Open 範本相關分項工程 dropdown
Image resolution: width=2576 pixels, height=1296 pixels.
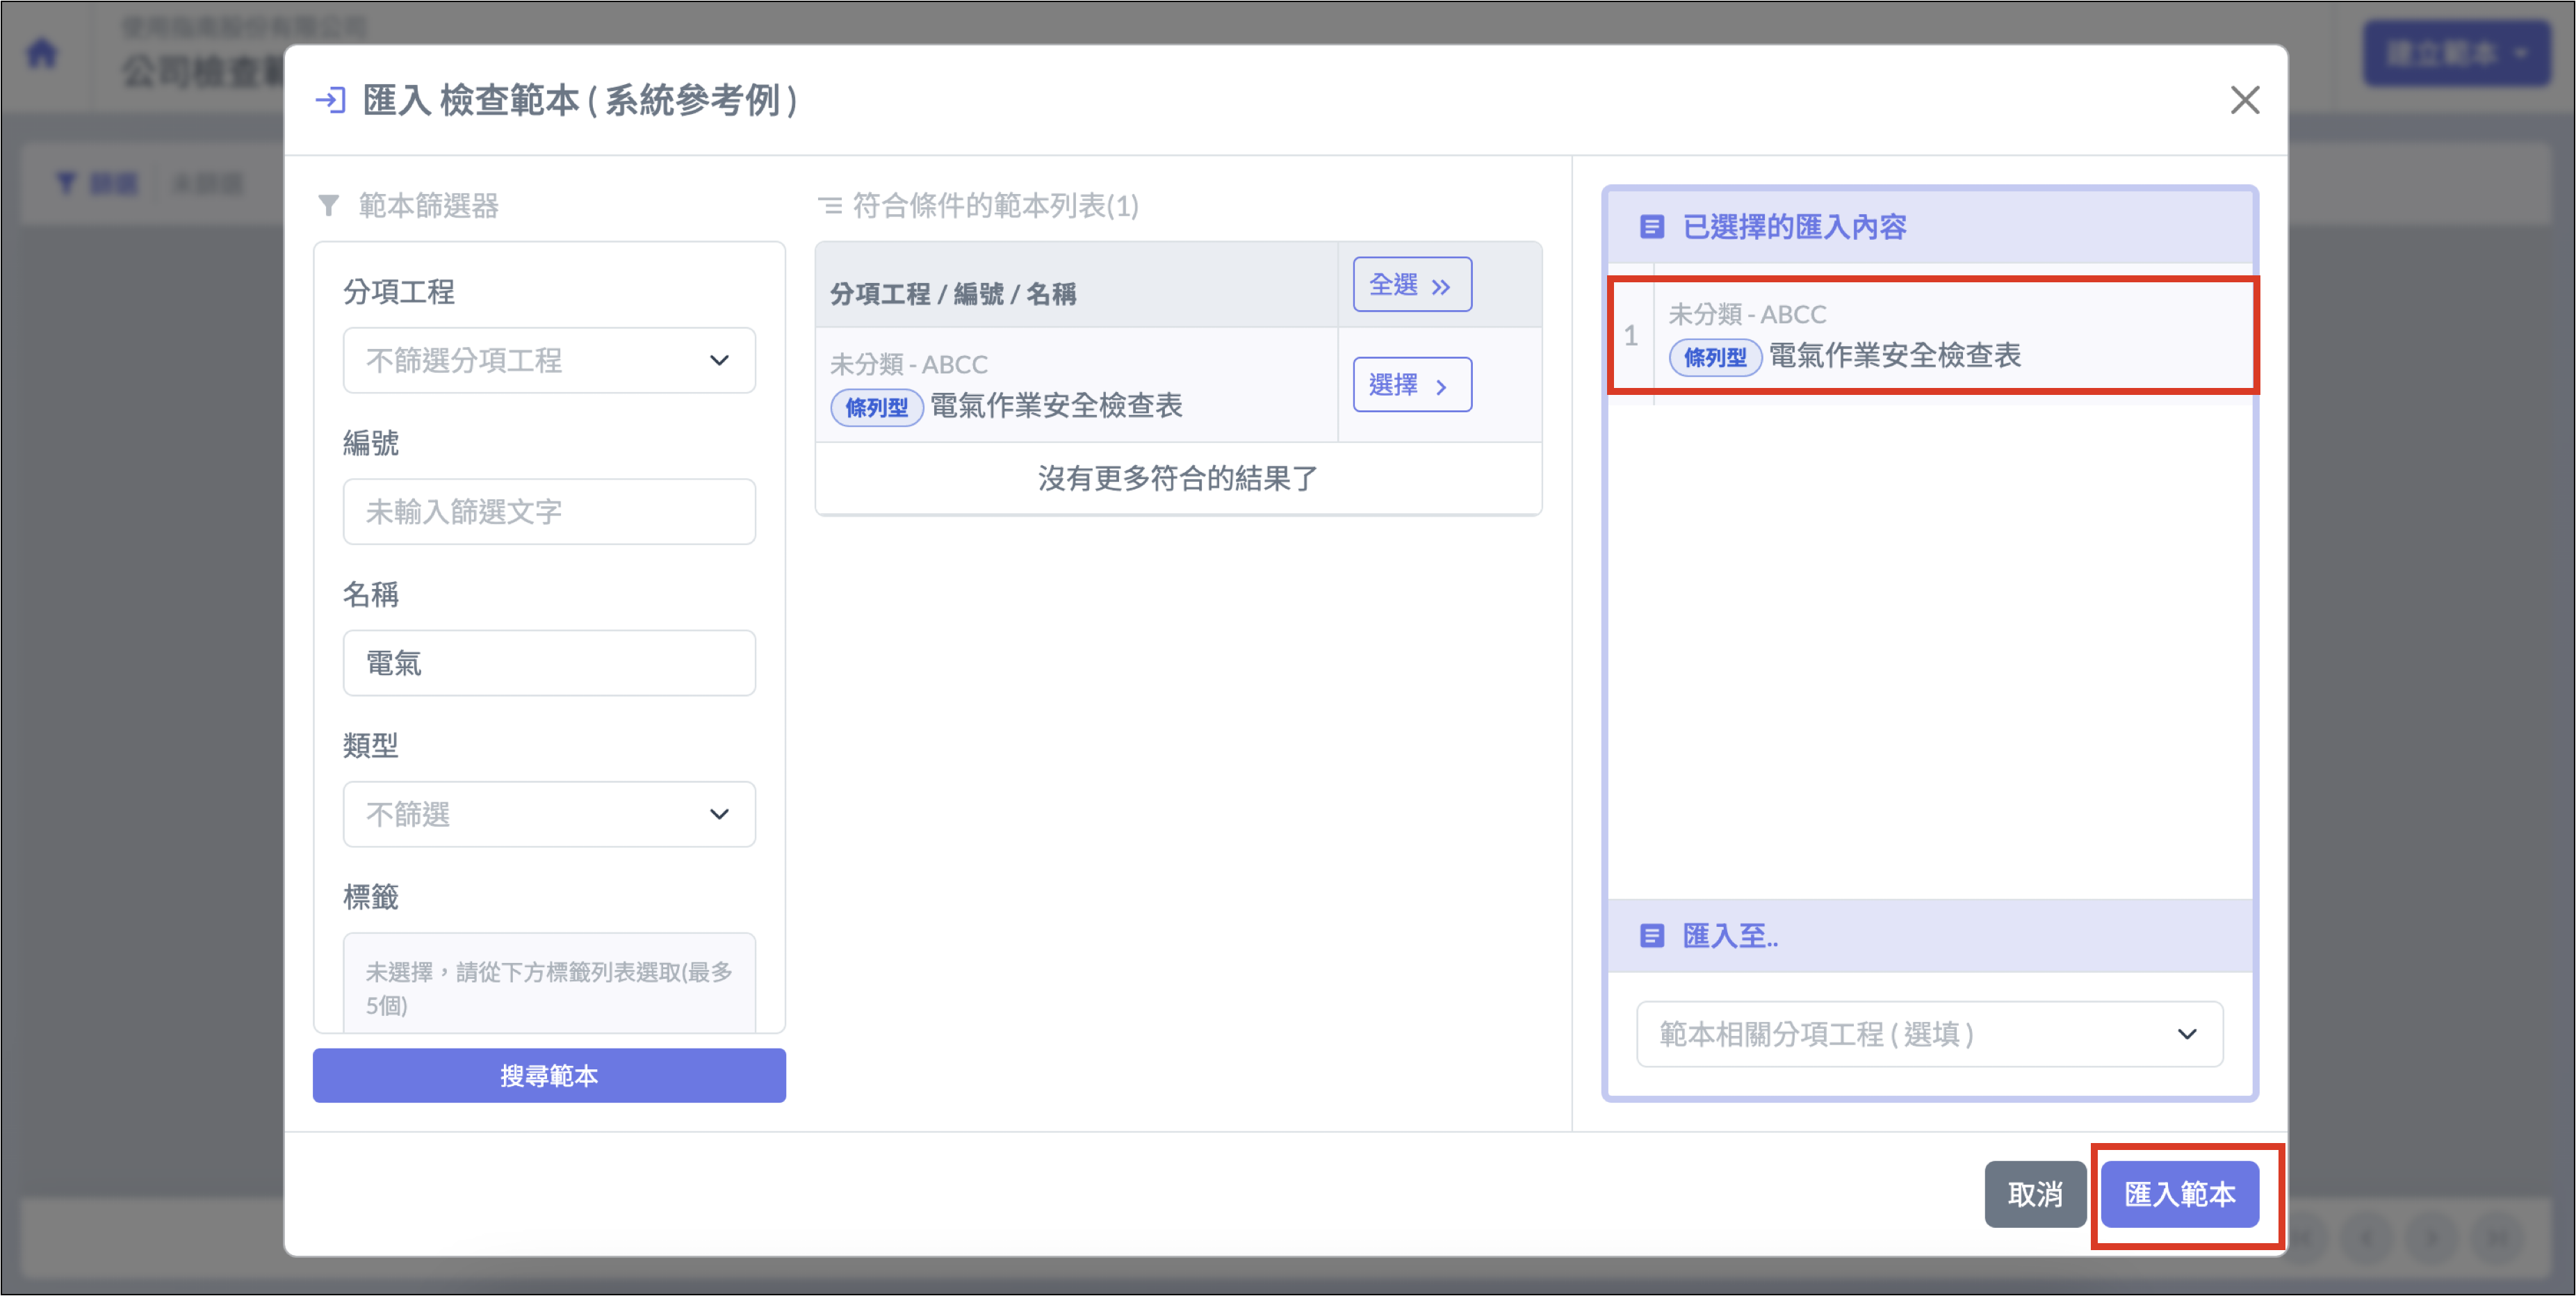tap(1929, 1034)
